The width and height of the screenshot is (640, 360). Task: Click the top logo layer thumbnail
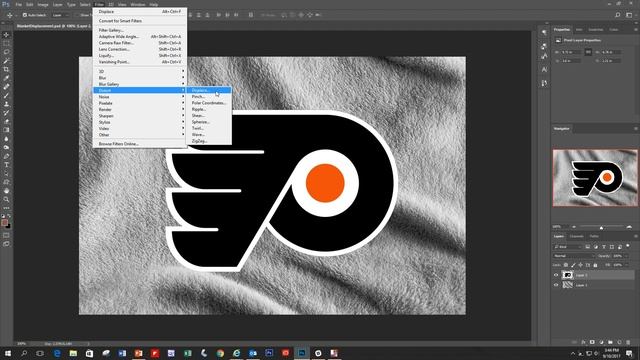tap(567, 275)
